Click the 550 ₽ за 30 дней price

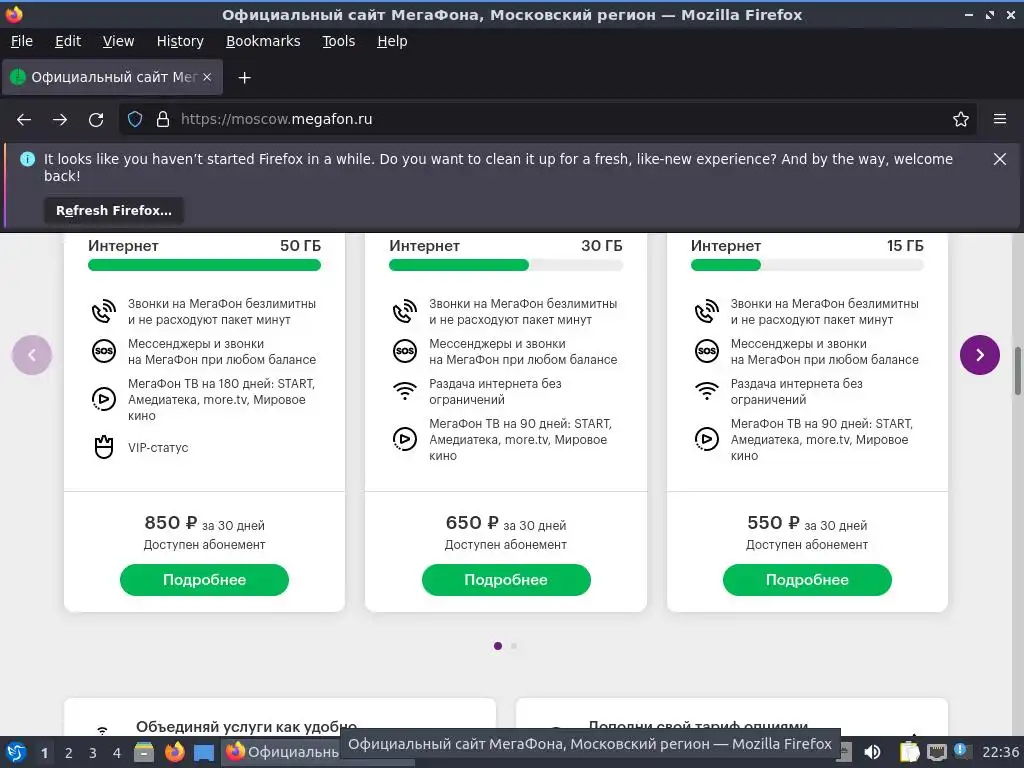[807, 524]
